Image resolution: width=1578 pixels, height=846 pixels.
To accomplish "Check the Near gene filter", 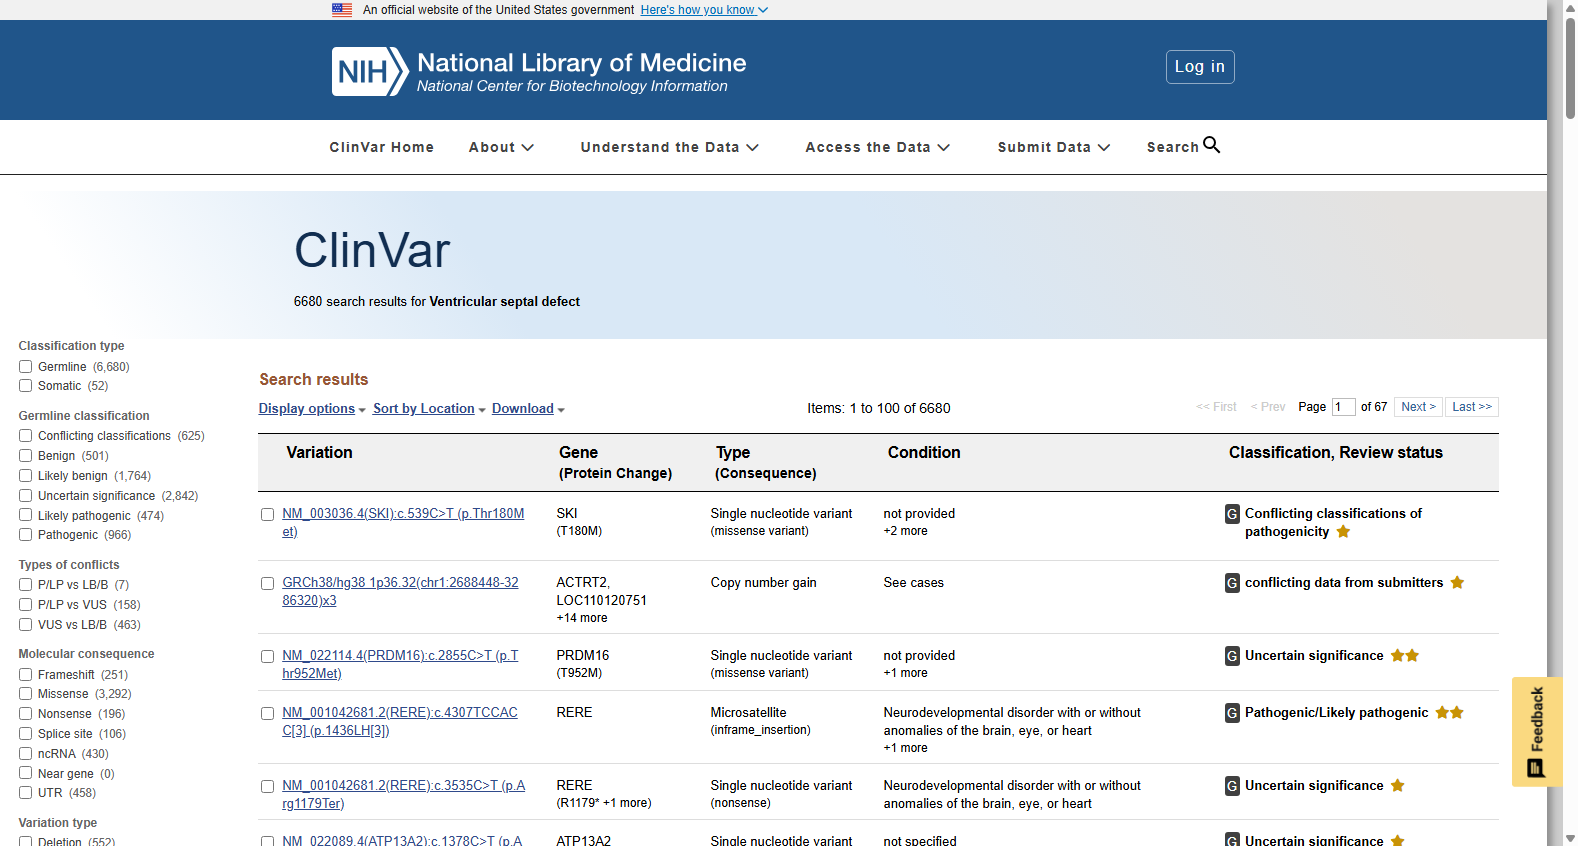I will pos(26,773).
